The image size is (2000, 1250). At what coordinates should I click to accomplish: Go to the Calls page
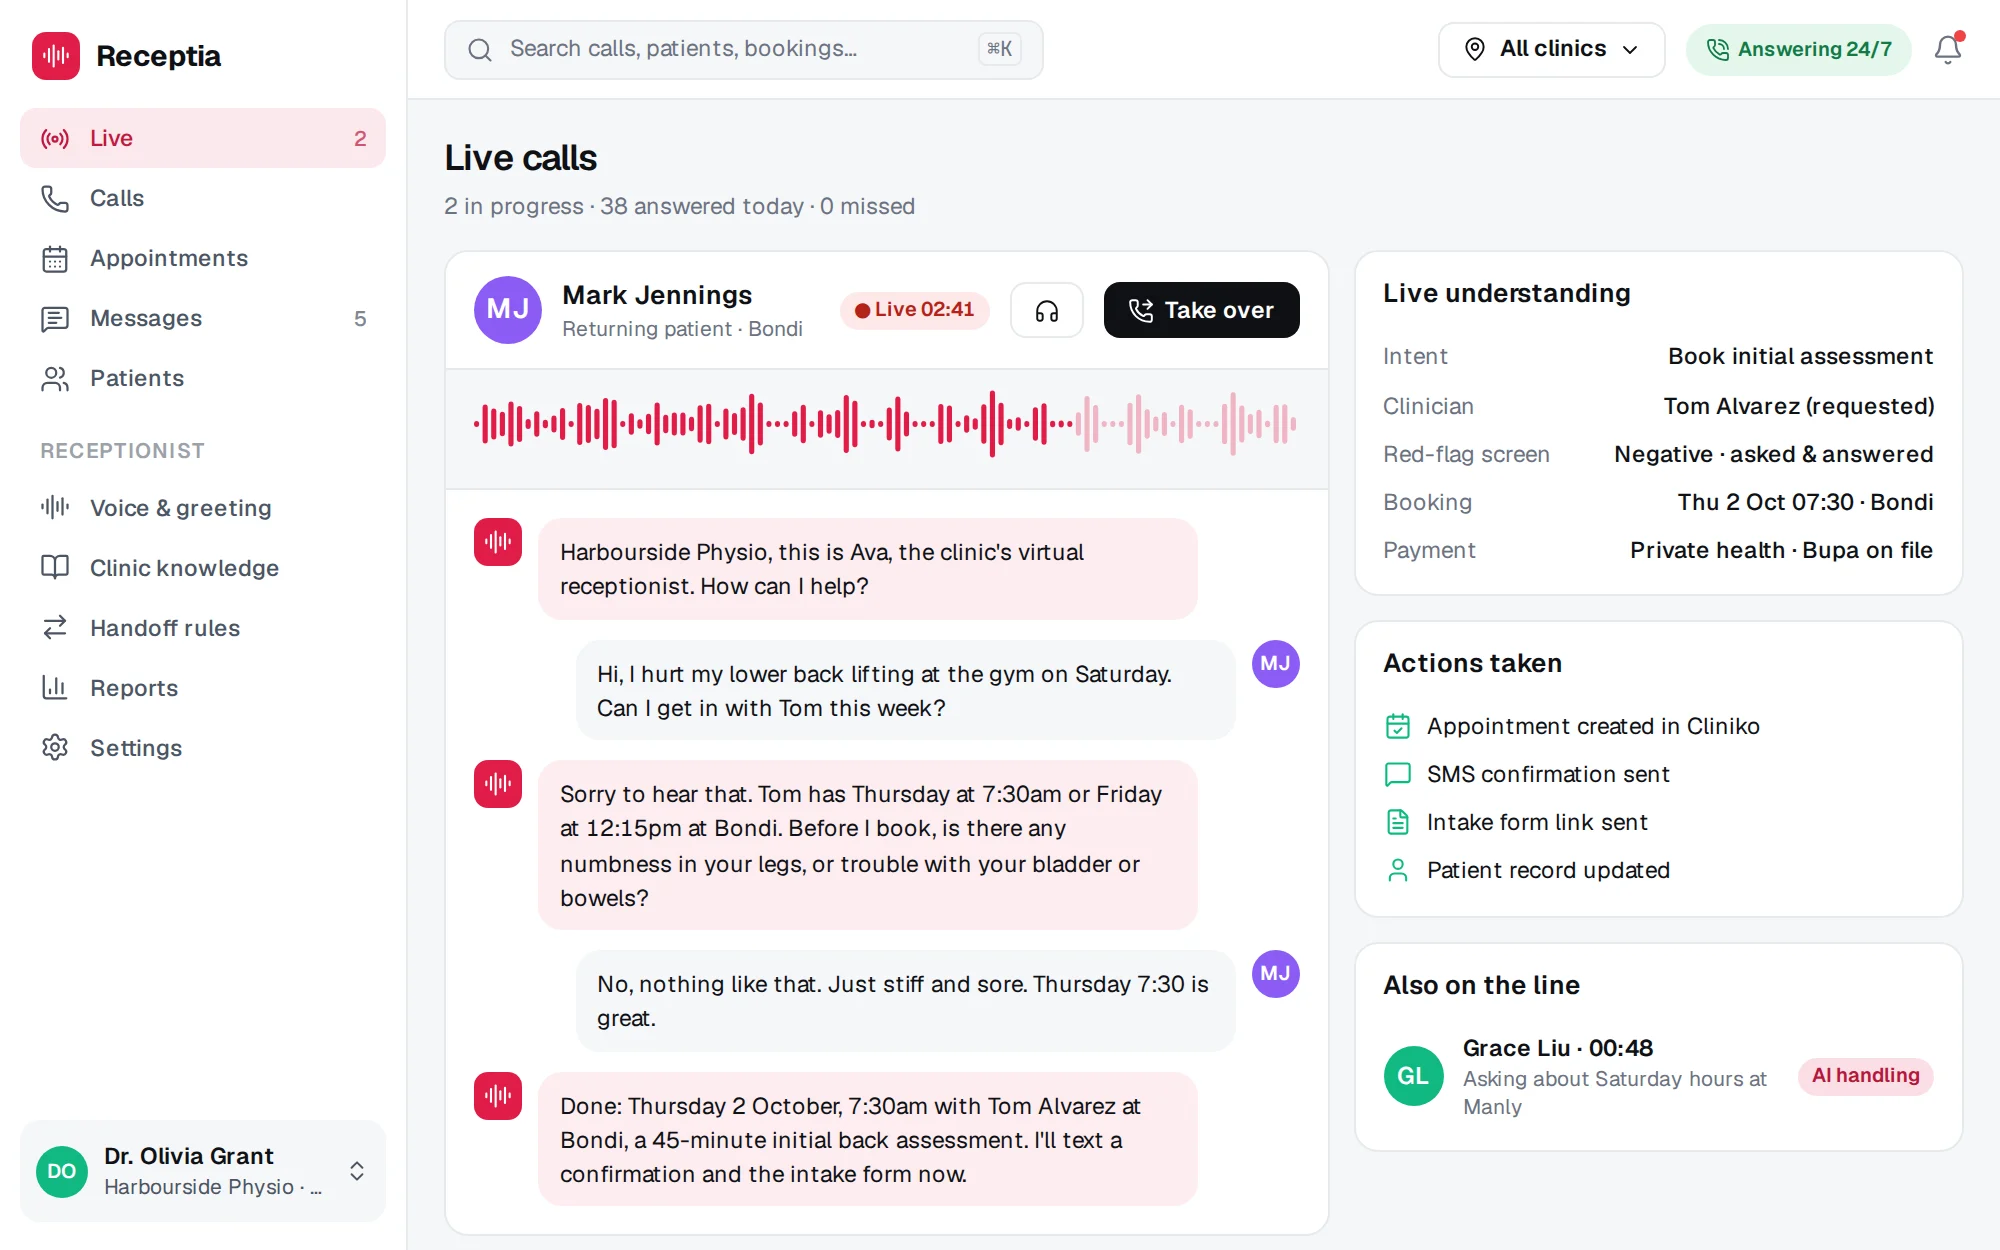click(x=203, y=198)
